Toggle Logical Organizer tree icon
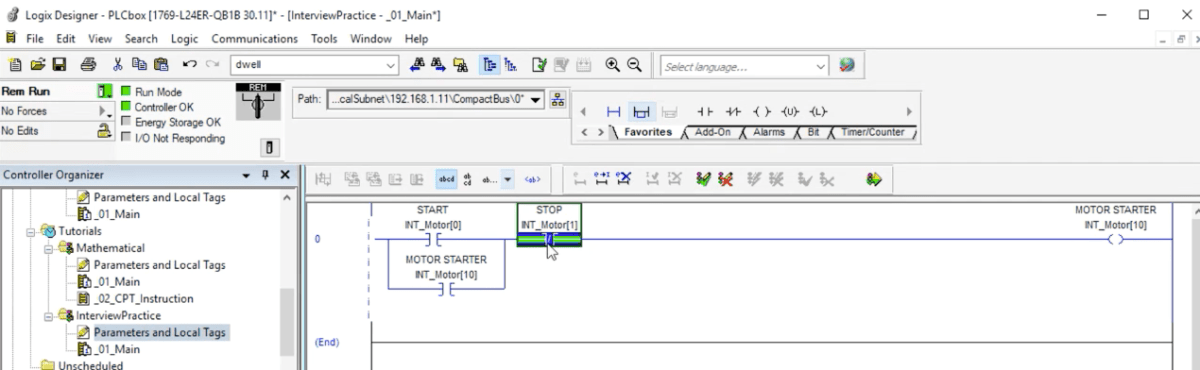Screen dimensions: 1200x370 point(511,65)
